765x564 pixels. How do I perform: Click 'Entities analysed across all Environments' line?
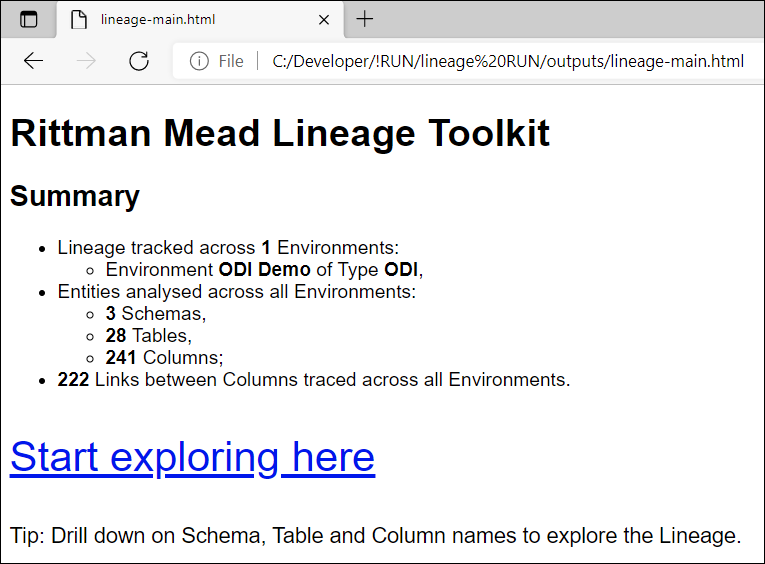pos(237,292)
